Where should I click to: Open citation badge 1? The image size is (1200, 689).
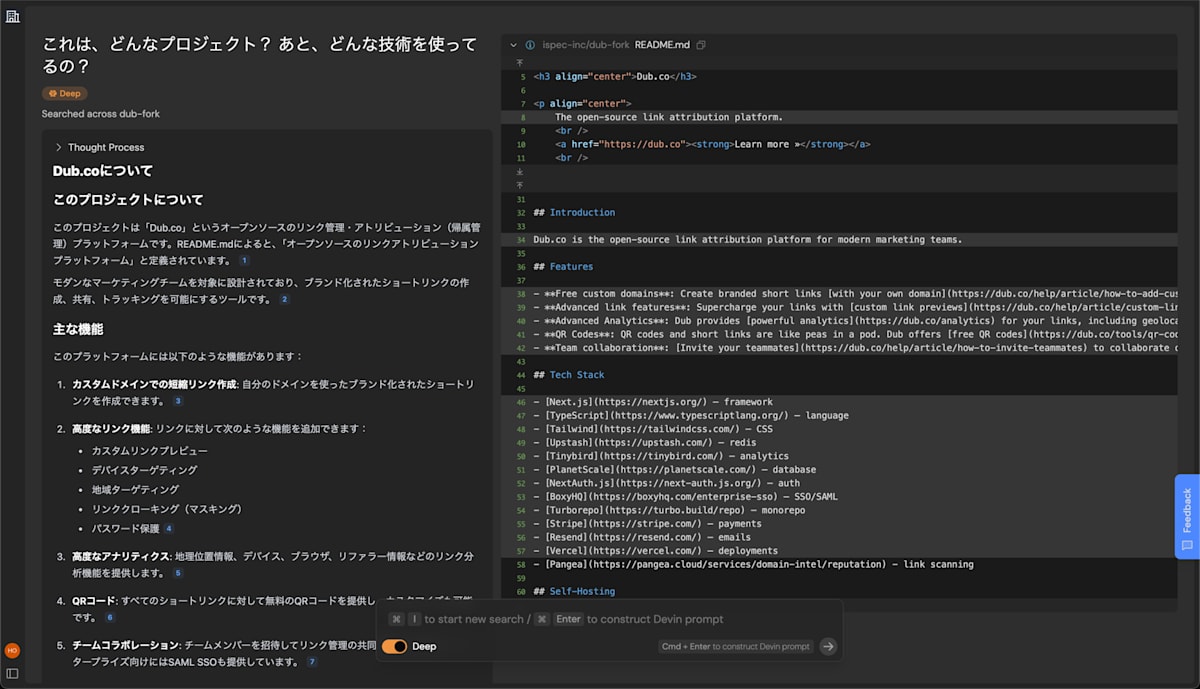pyautogui.click(x=244, y=260)
